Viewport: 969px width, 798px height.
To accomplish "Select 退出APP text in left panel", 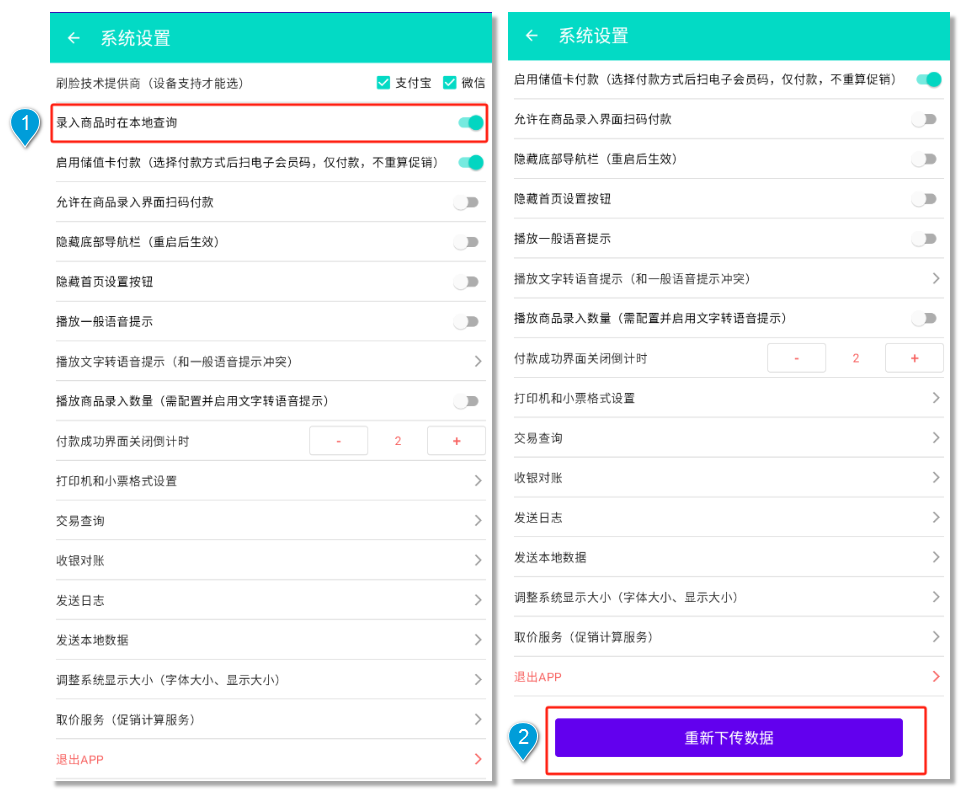I will tap(80, 760).
